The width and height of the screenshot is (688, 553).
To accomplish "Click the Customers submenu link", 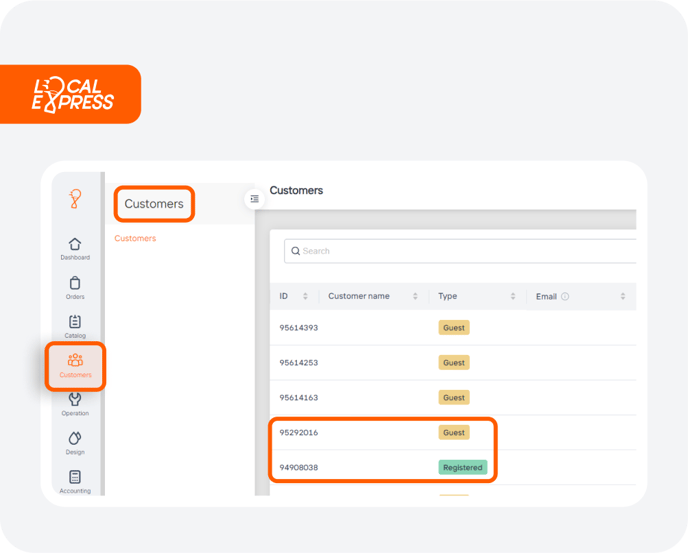I will [x=135, y=238].
